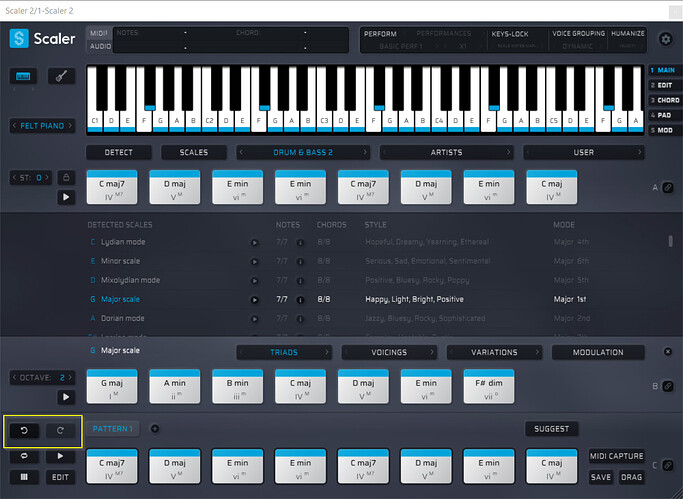Select the PAD tab on right sidebar
The image size is (683, 499).
665,115
